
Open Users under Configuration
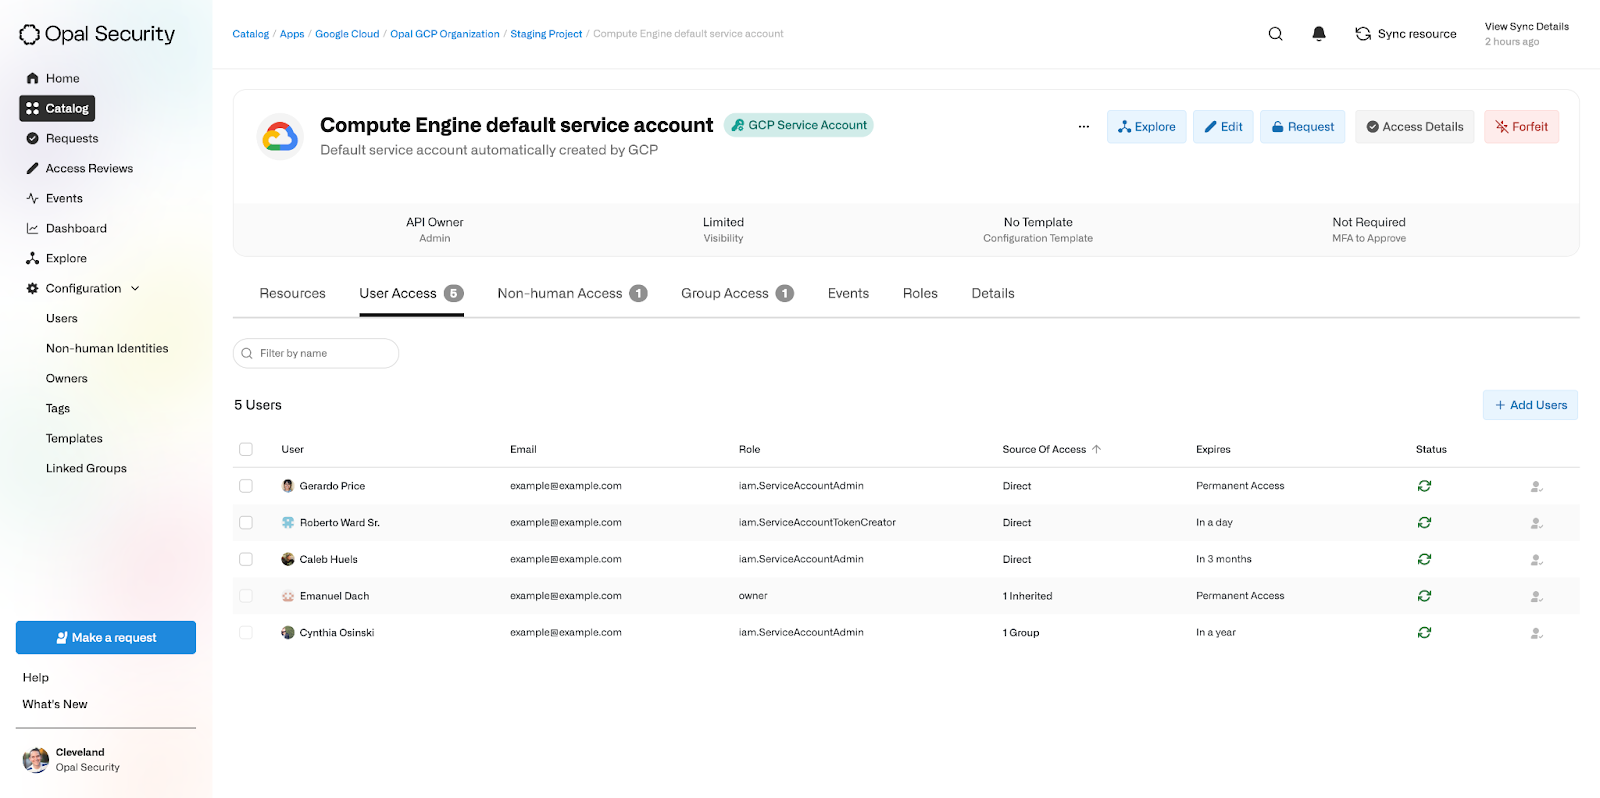tap(62, 318)
